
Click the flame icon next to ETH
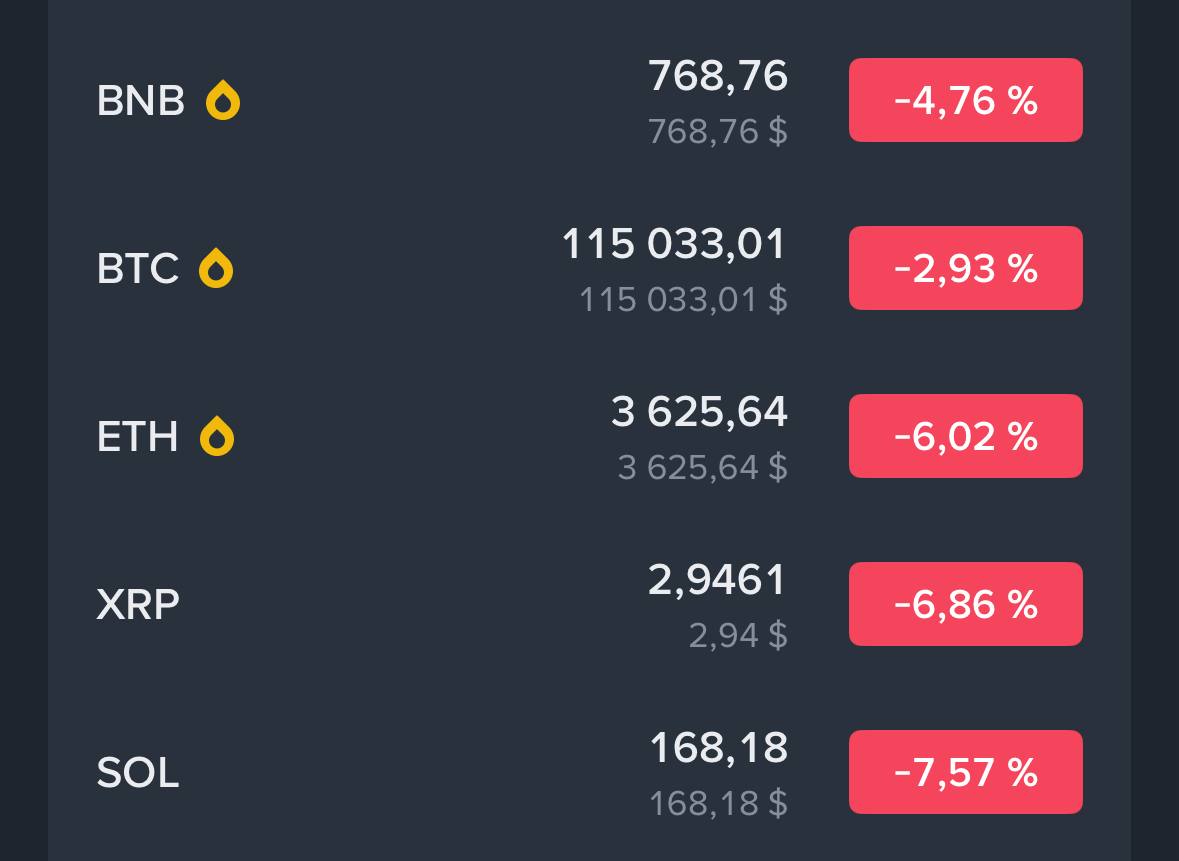(217, 436)
